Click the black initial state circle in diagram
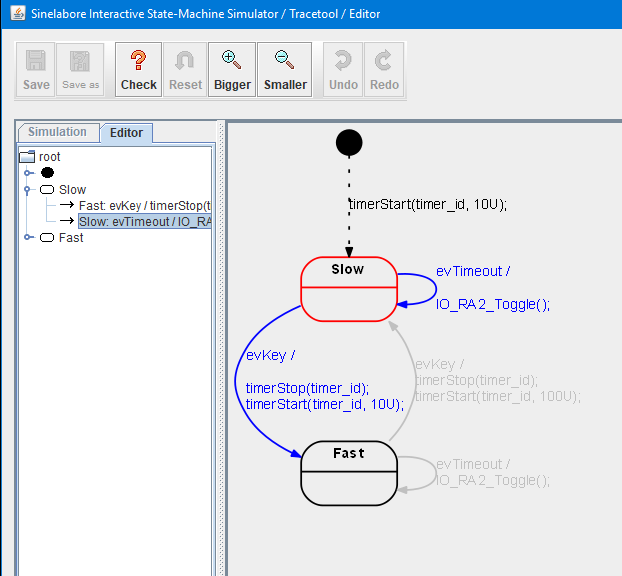This screenshot has height=576, width=622. [348, 144]
